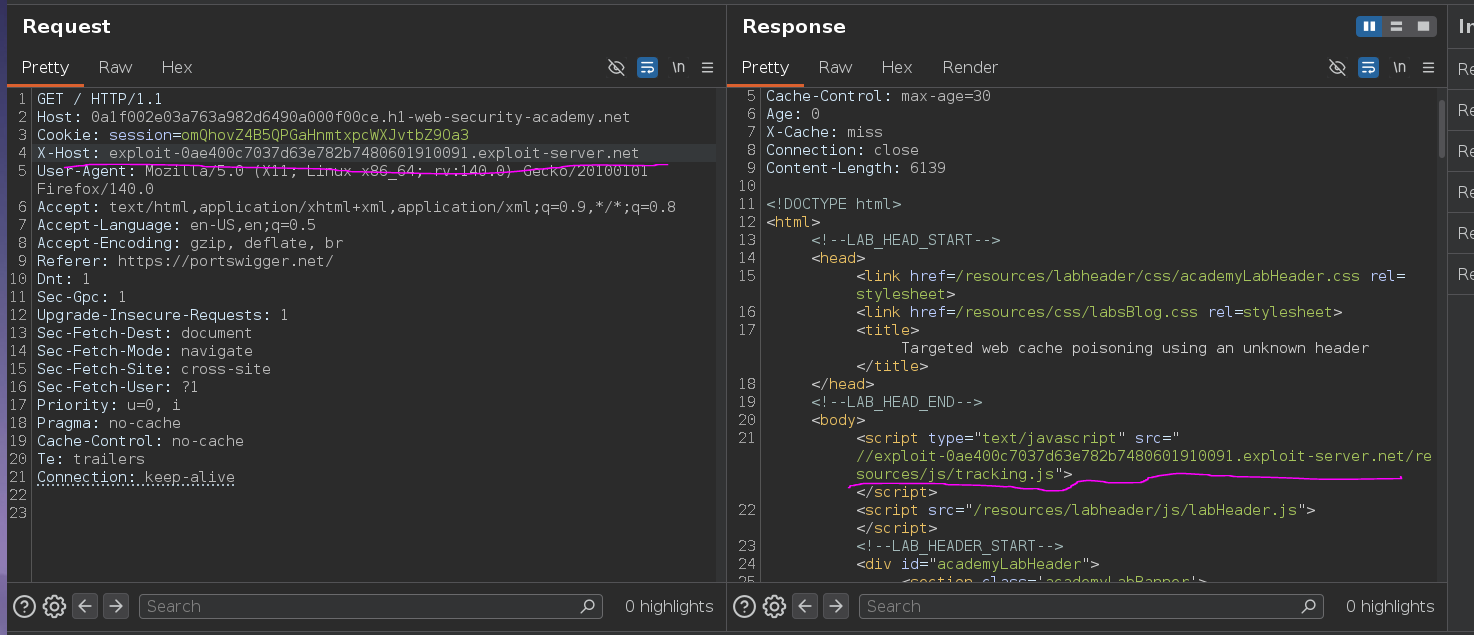Click magnifier icon in Response search box
This screenshot has width=1474, height=635.
click(1308, 606)
